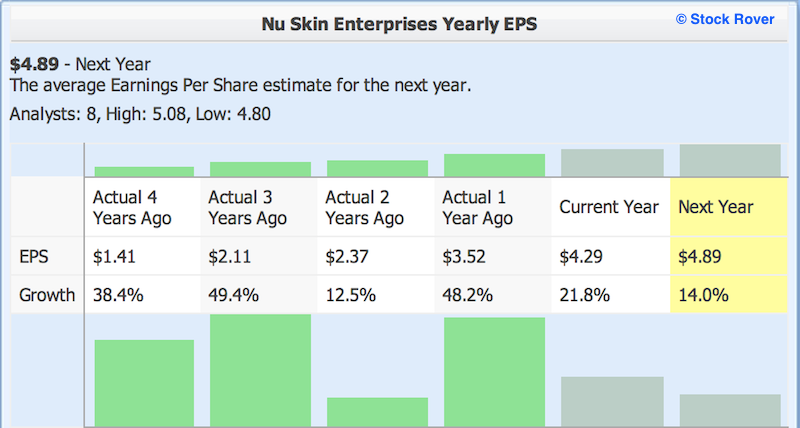Screen dimensions: 800x428
Task: Select the highlighted Next Year column header
Action: (x=729, y=207)
